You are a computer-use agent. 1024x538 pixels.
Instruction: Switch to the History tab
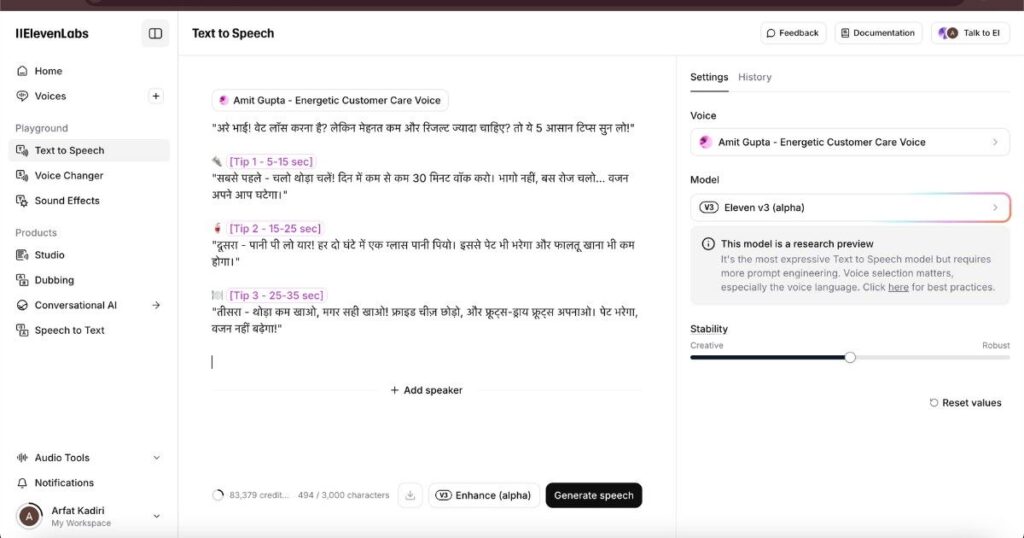pos(755,77)
